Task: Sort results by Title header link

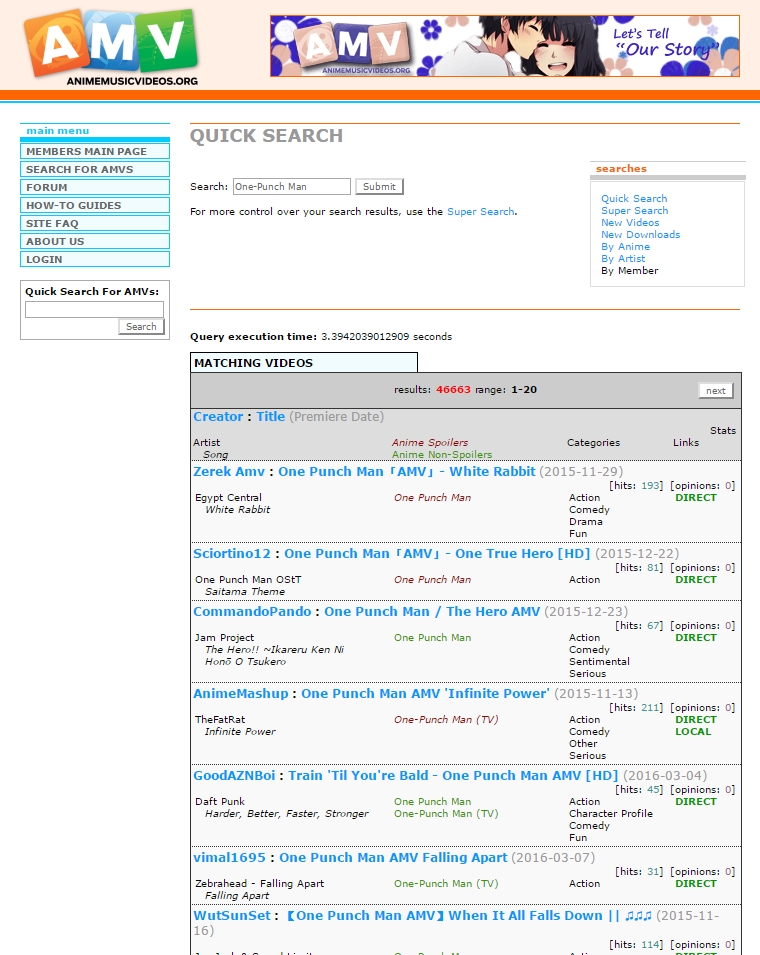Action: pos(270,417)
